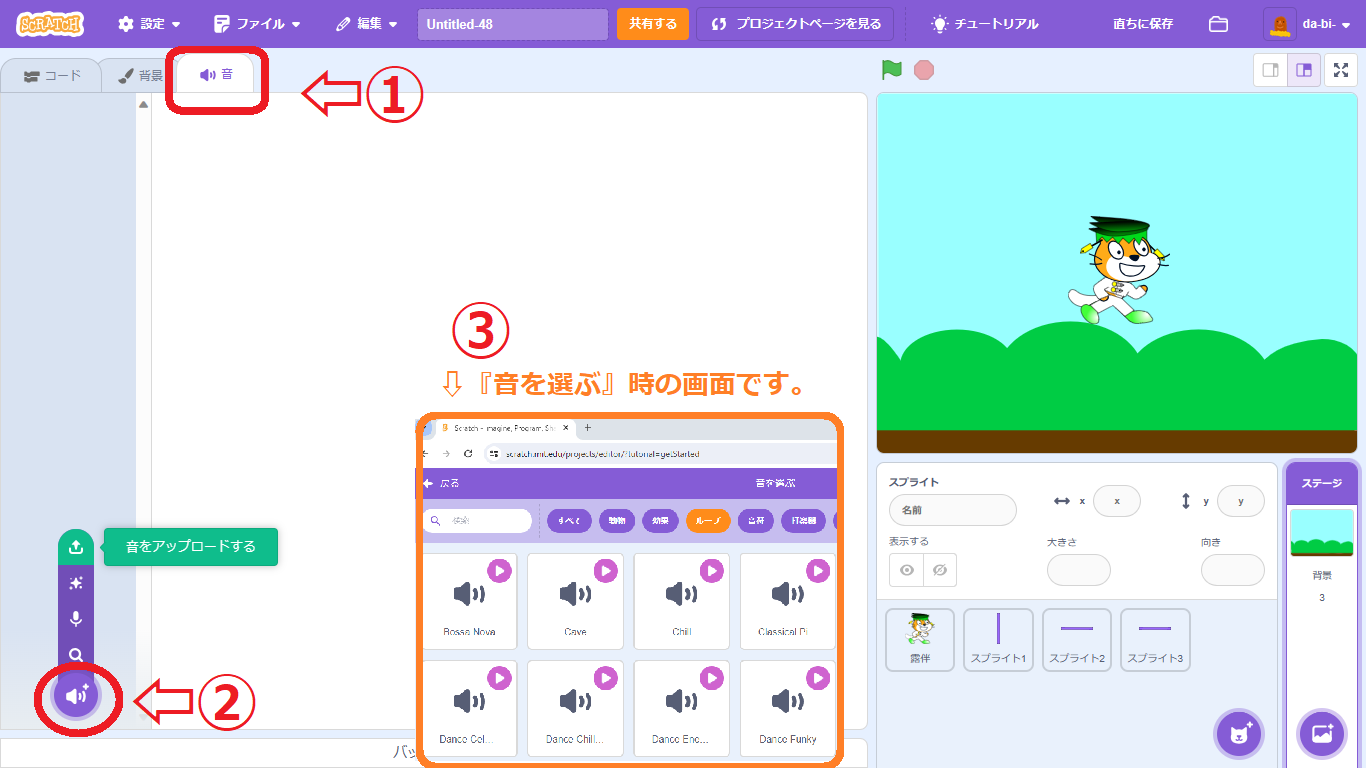Open the バックパック bar at bottom
Screen dimensions: 1366x768
click(x=434, y=753)
